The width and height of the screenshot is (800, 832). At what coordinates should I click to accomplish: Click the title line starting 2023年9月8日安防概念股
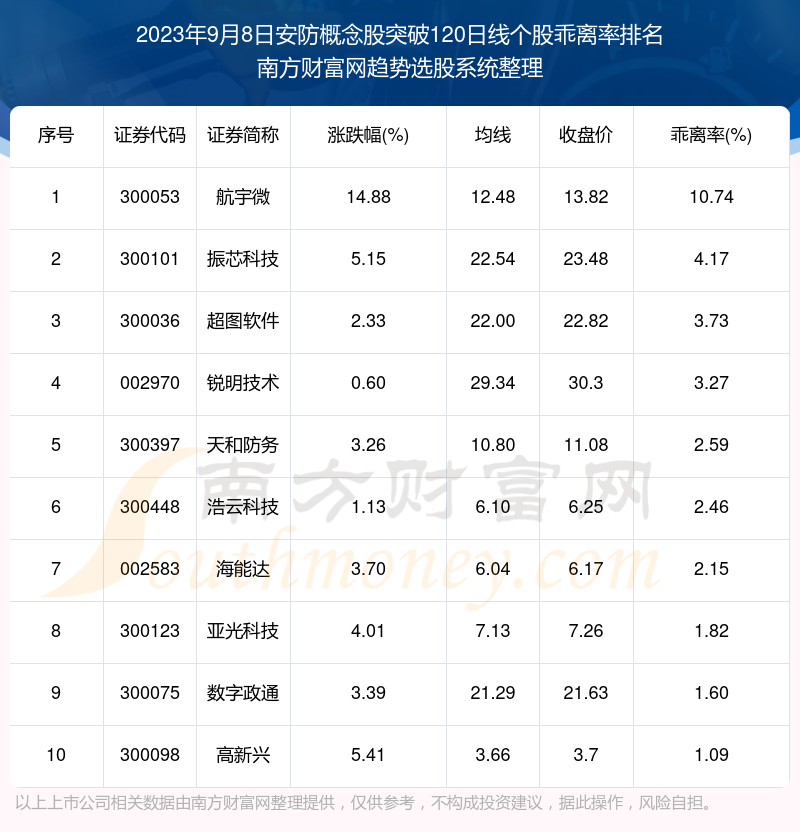click(x=399, y=35)
